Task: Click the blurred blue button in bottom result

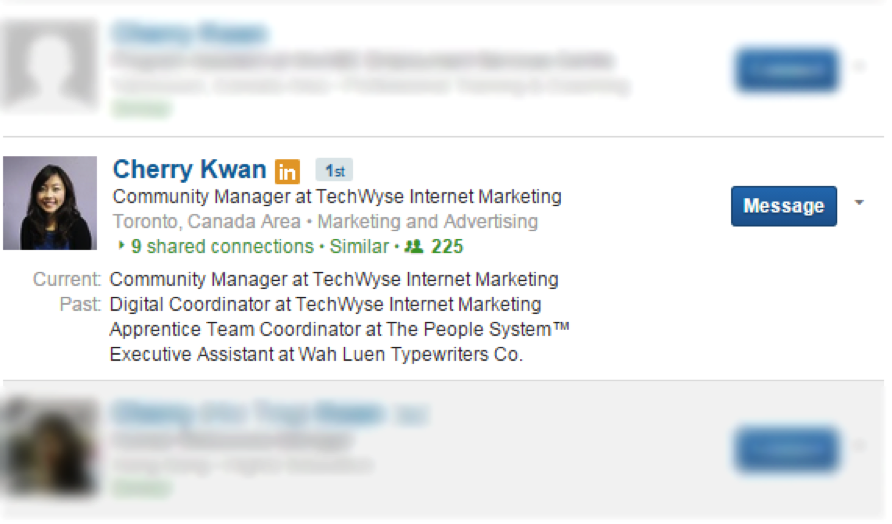Action: click(x=786, y=449)
